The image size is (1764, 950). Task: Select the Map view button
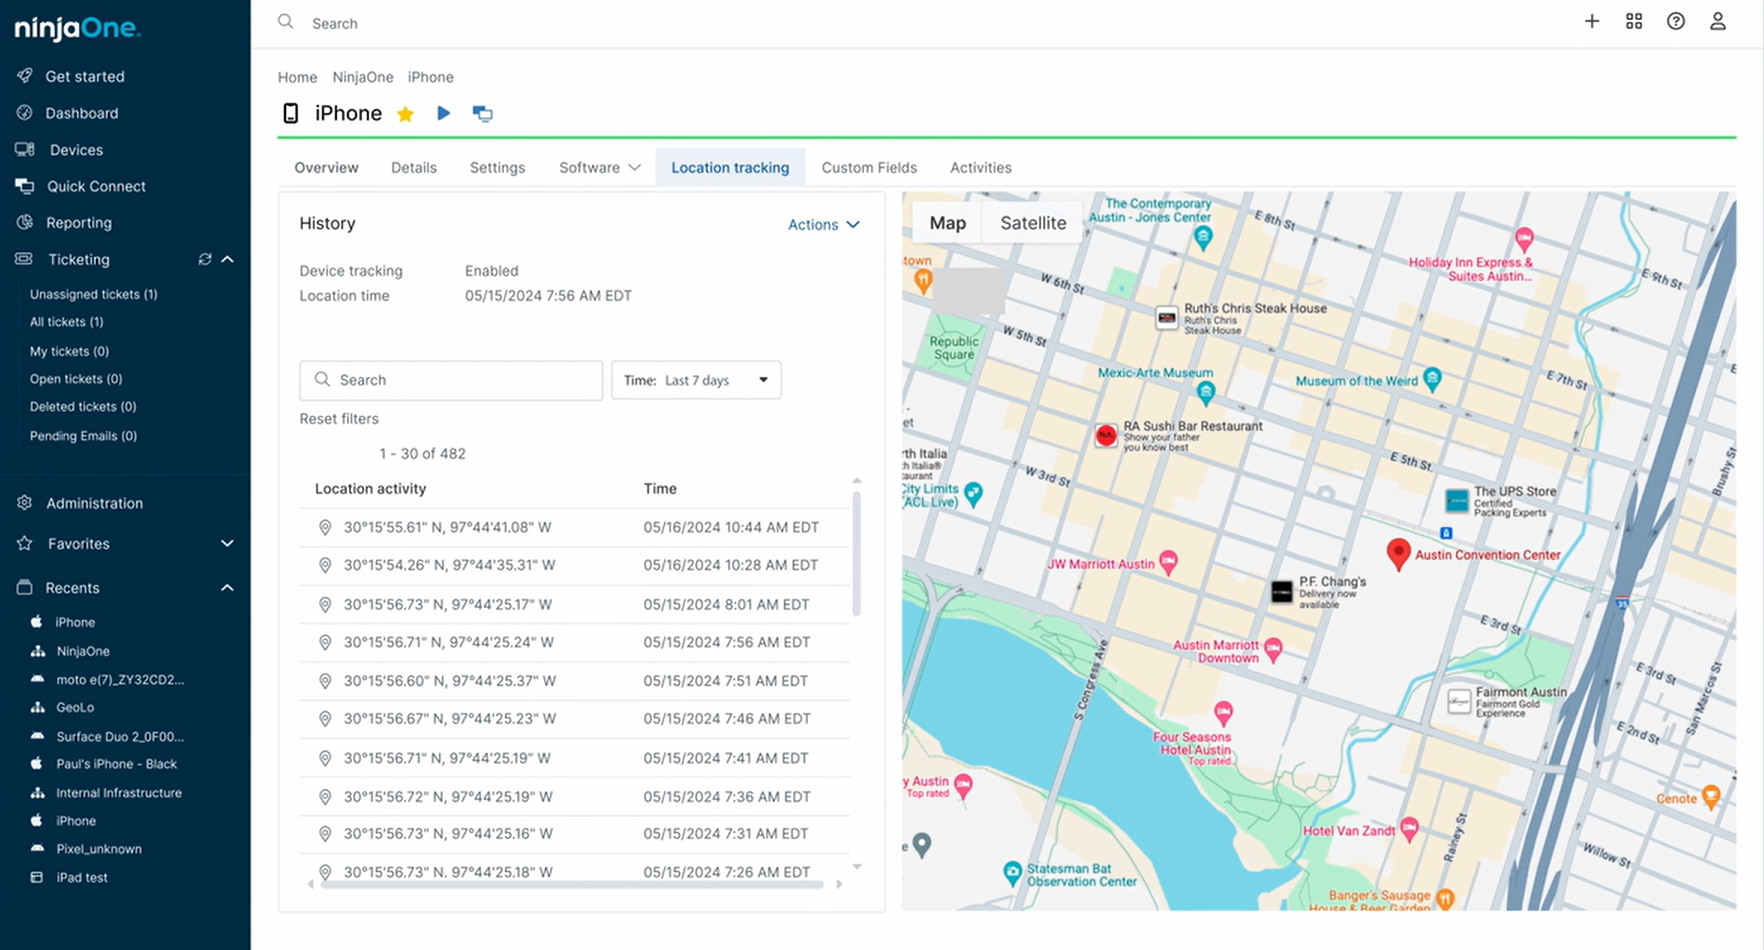point(947,223)
